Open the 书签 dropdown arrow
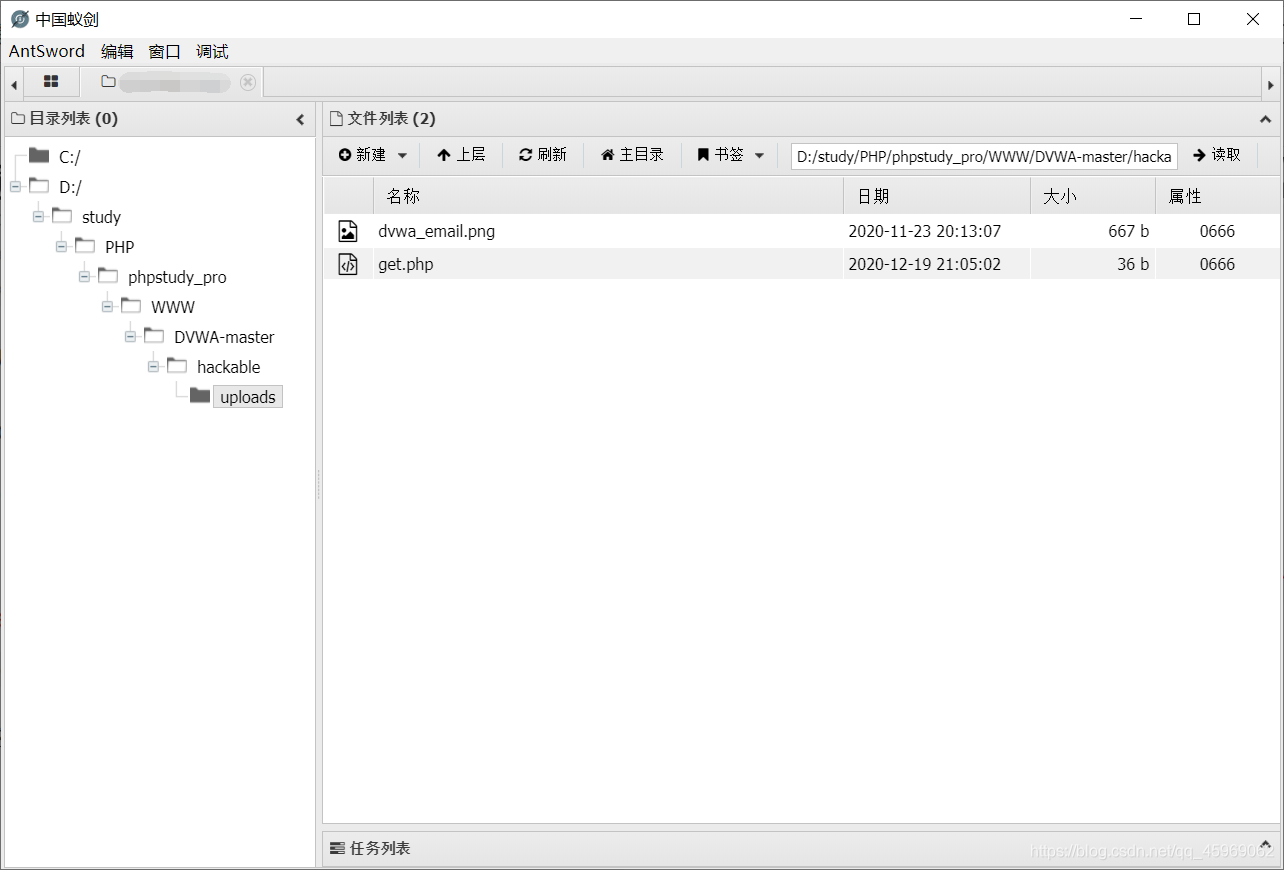The width and height of the screenshot is (1284, 870). click(x=759, y=155)
